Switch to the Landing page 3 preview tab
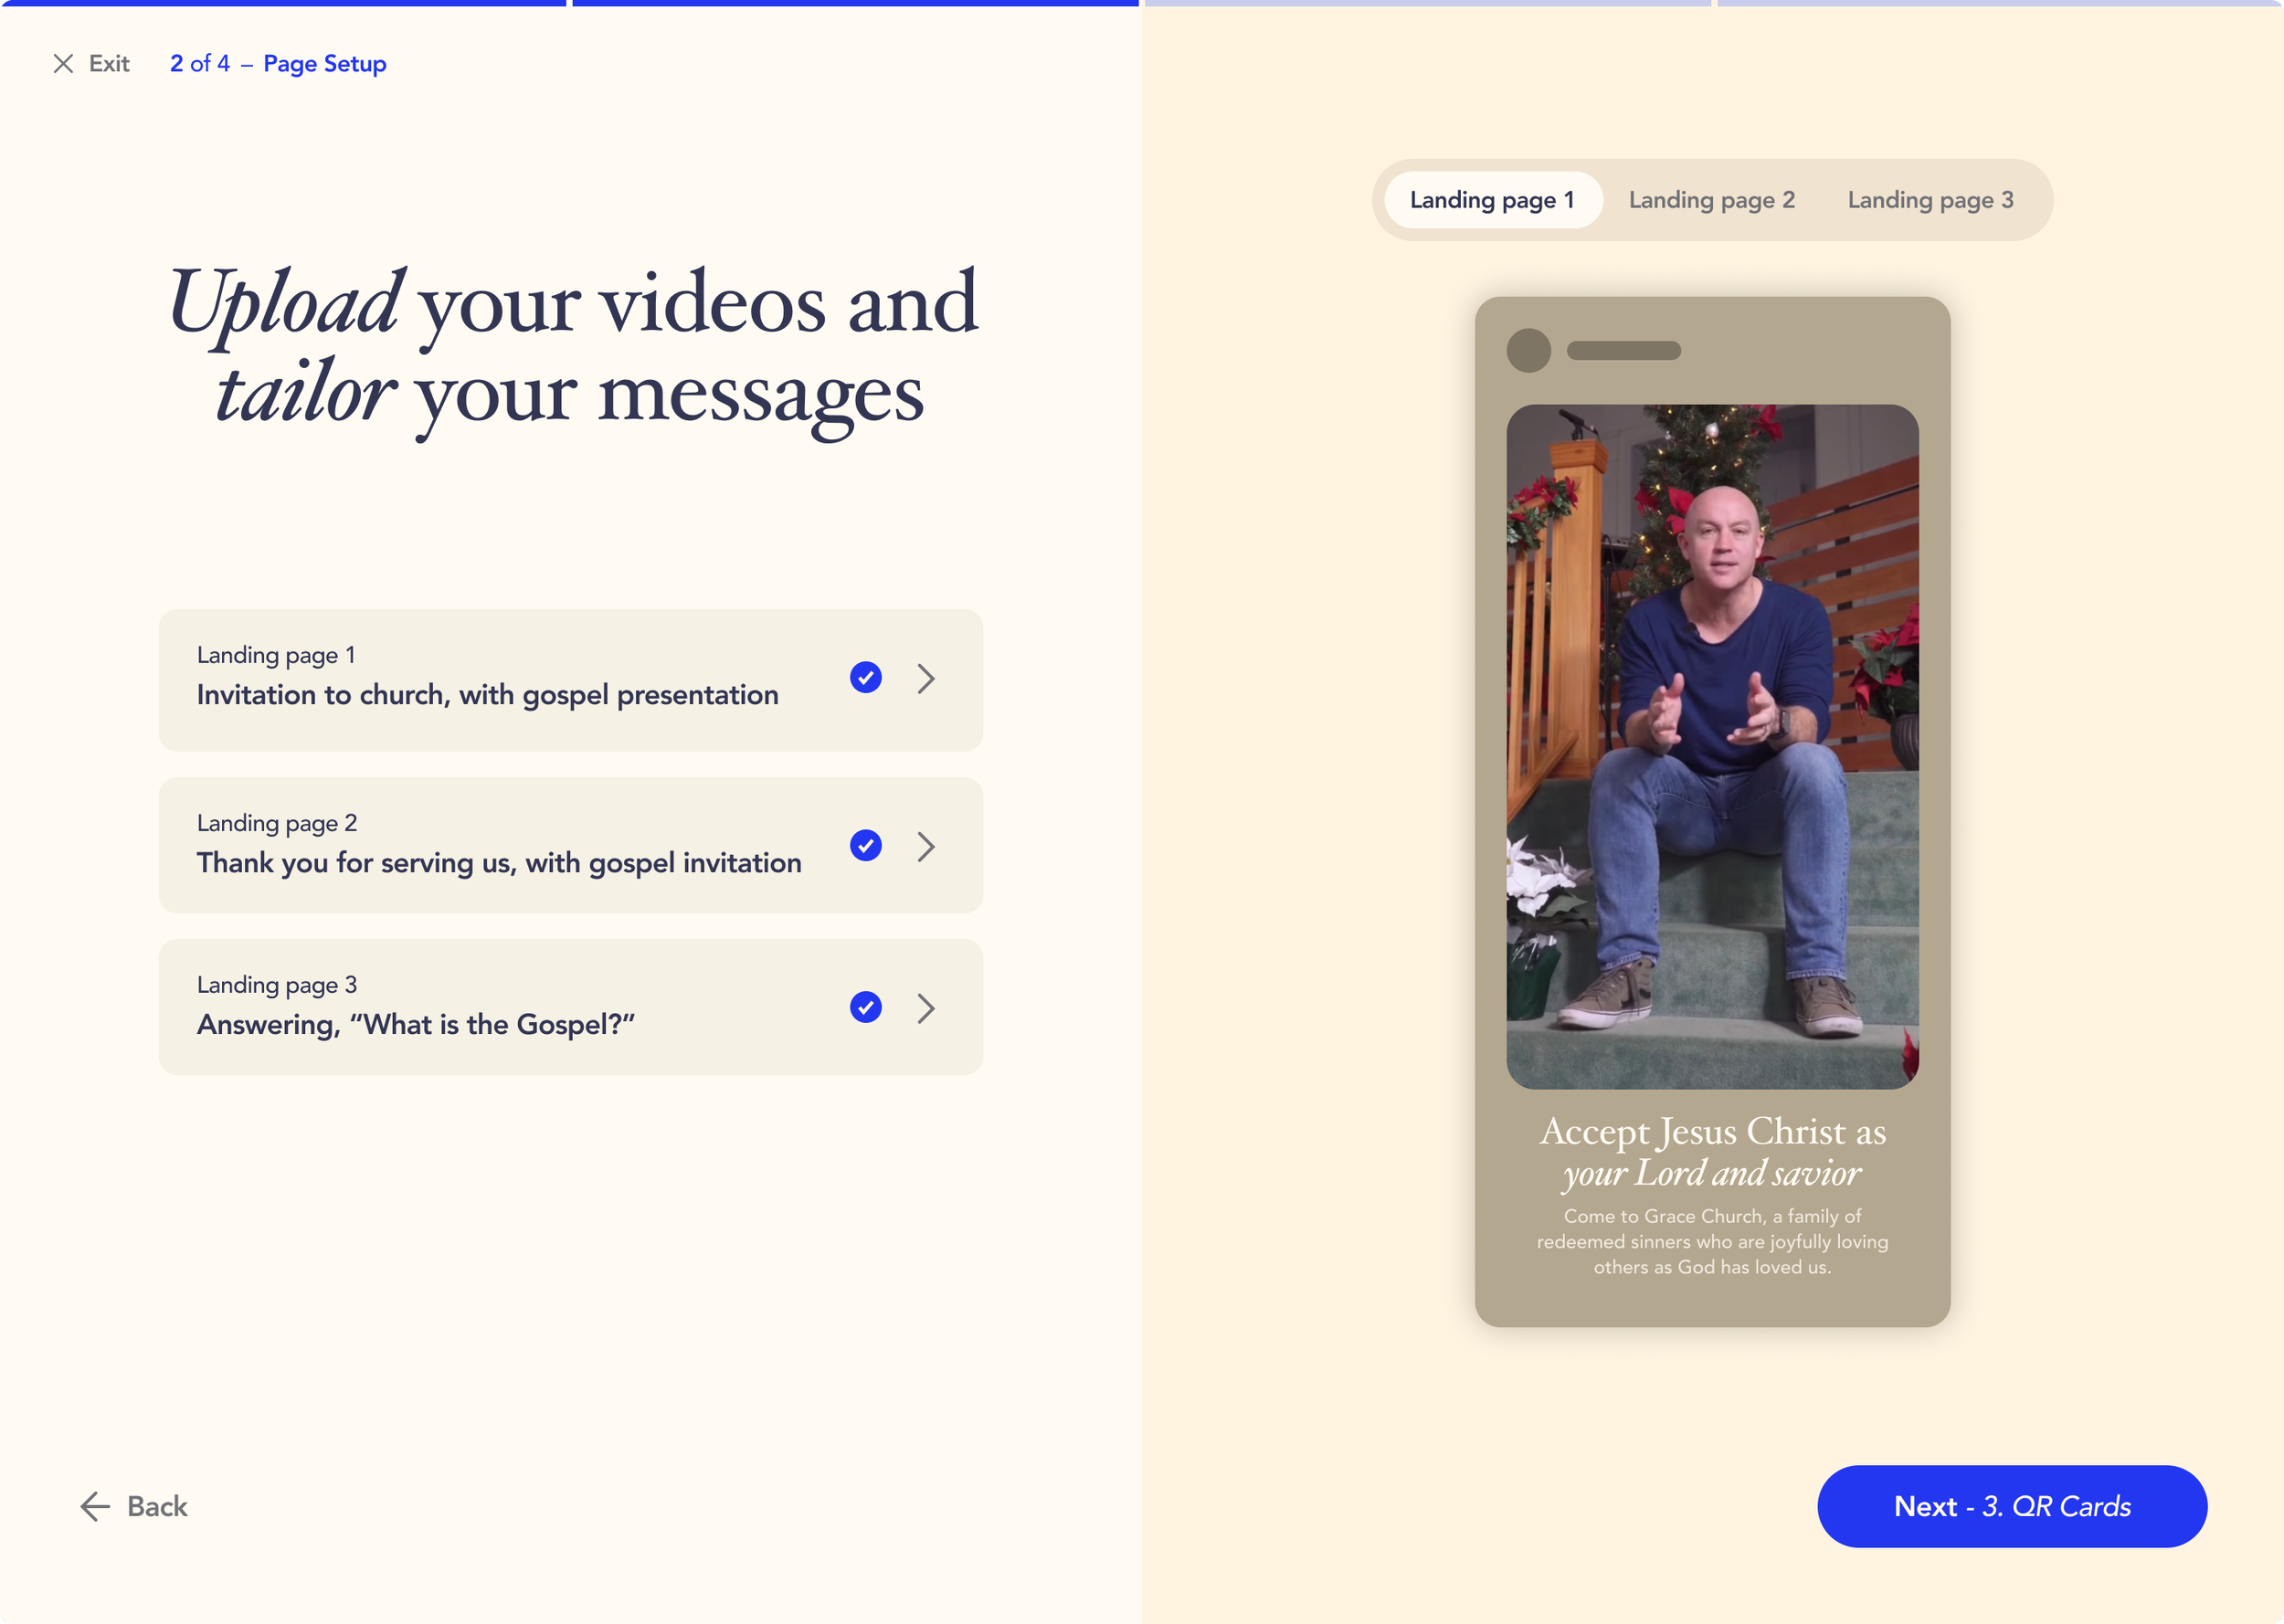Image resolution: width=2284 pixels, height=1624 pixels. click(1930, 200)
